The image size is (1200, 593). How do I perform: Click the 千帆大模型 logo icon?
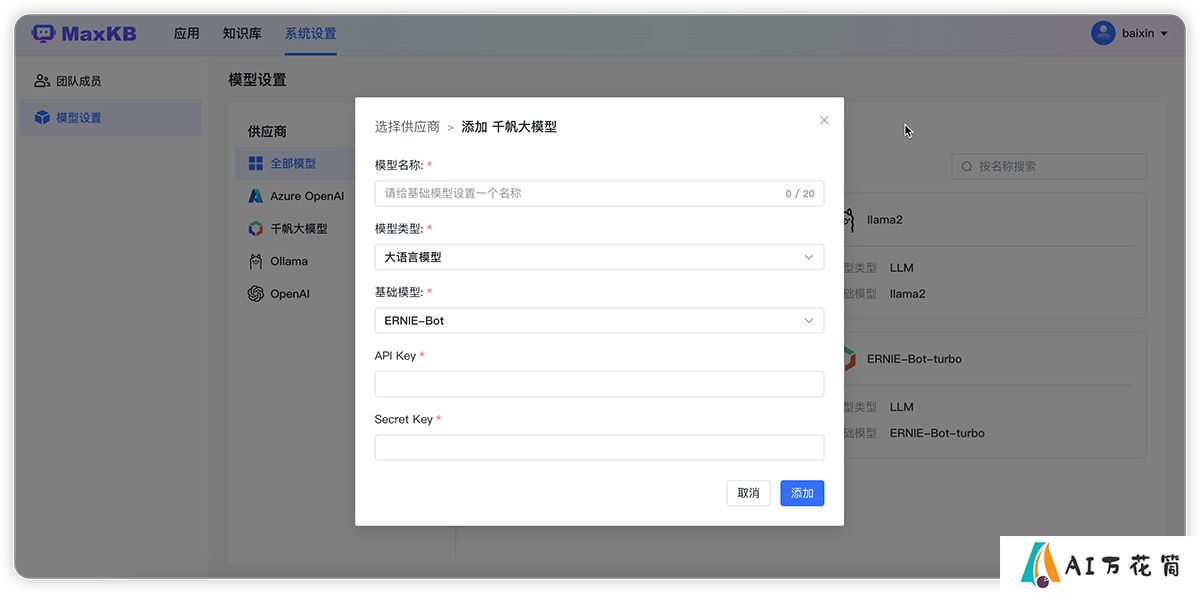pyautogui.click(x=255, y=229)
